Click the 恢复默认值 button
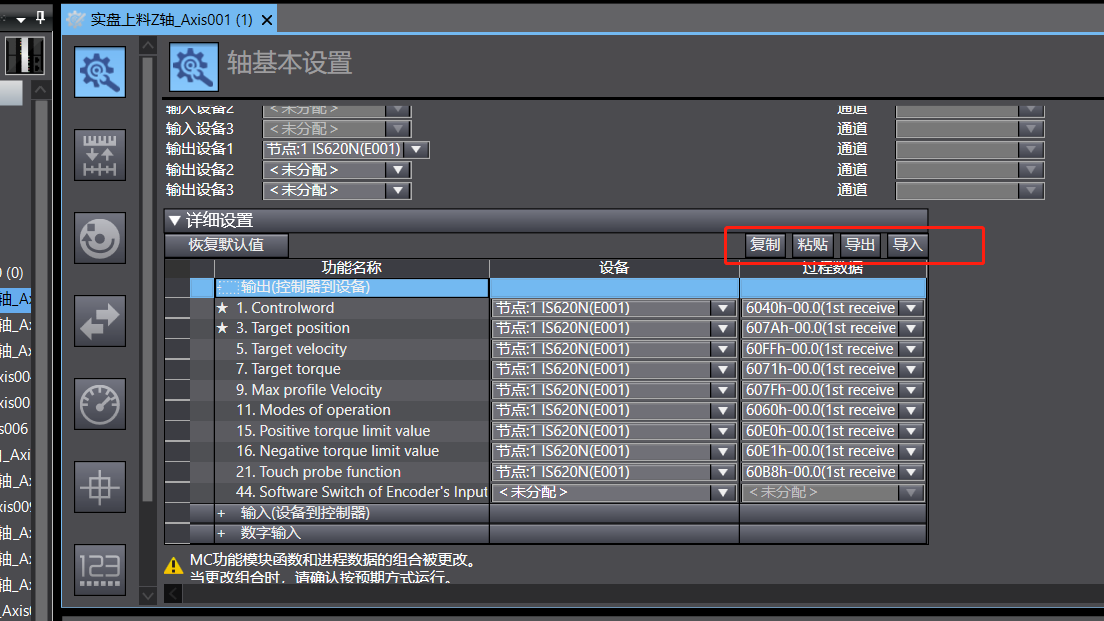This screenshot has width=1104, height=621. (x=226, y=245)
